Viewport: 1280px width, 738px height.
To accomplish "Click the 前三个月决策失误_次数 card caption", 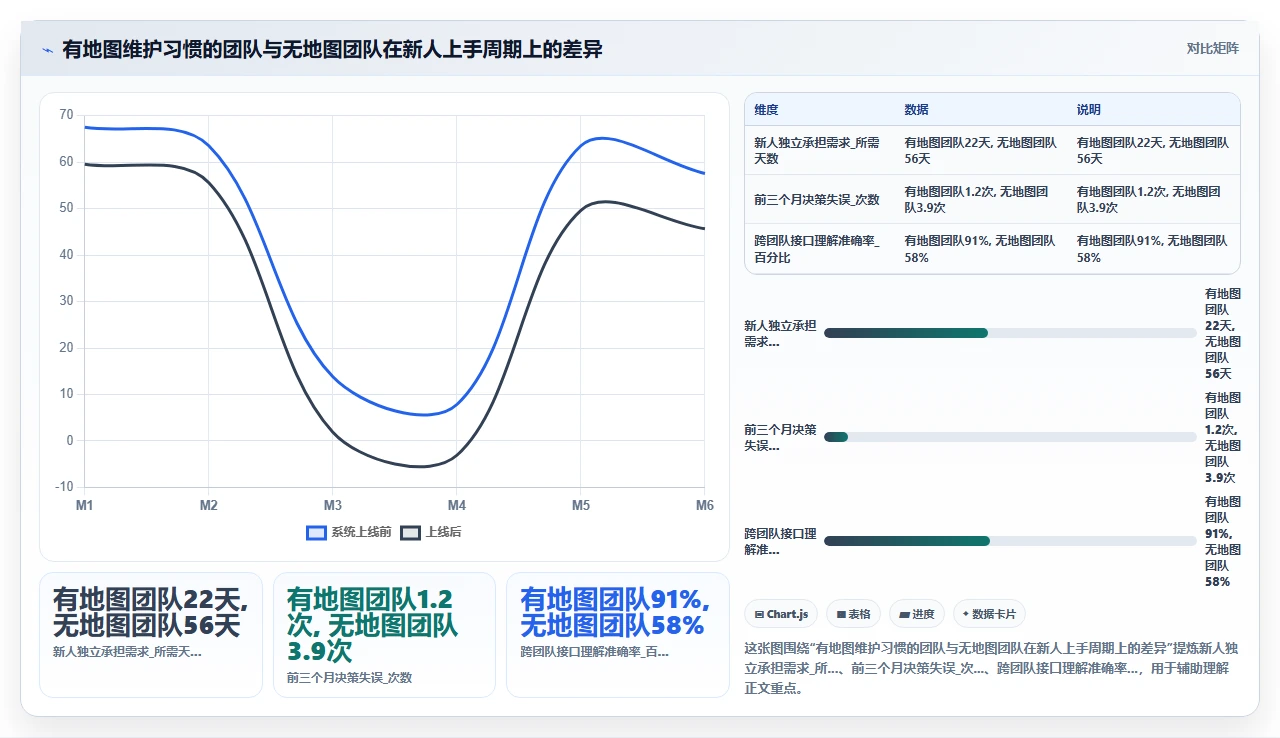I will 349,678.
